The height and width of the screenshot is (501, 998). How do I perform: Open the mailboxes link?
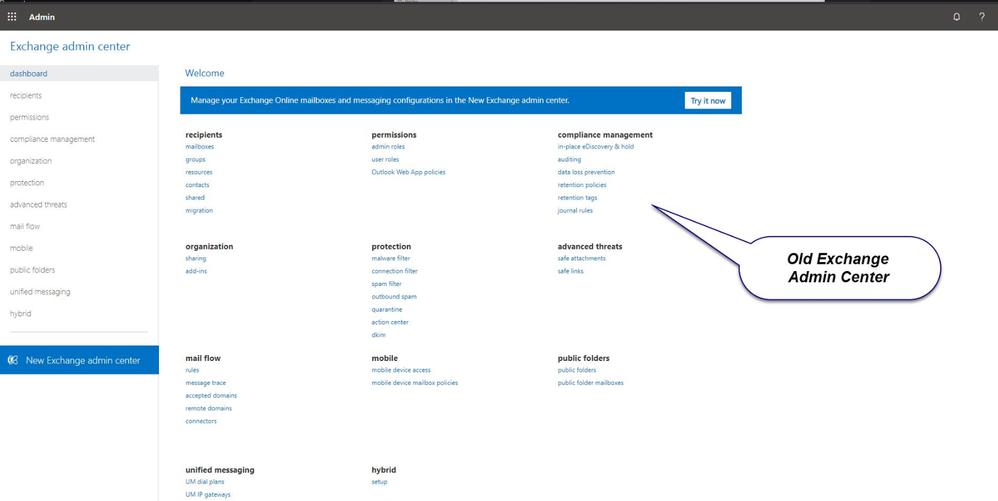pos(200,146)
